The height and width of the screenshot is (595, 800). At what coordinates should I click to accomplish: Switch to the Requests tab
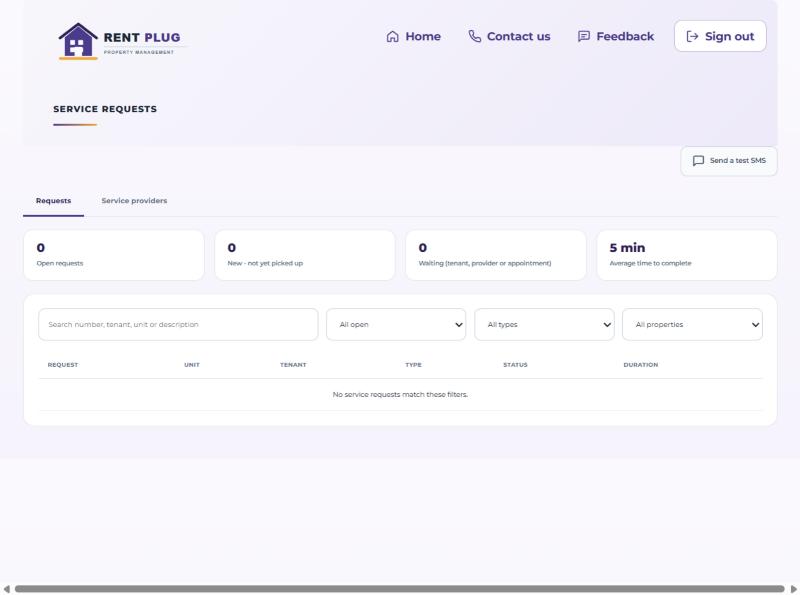click(x=54, y=201)
